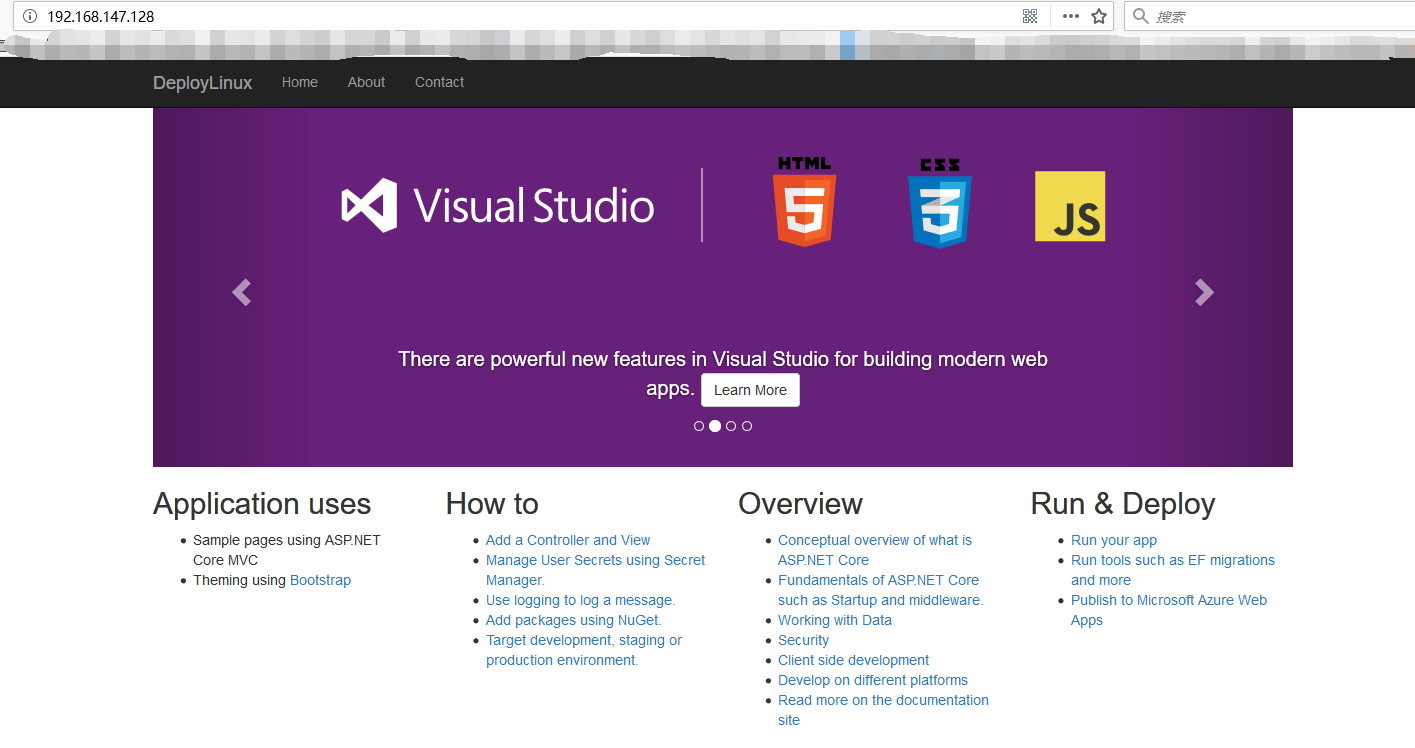Image resolution: width=1415 pixels, height=748 pixels.
Task: Select the fourth carousel indicator dot
Action: 747,426
